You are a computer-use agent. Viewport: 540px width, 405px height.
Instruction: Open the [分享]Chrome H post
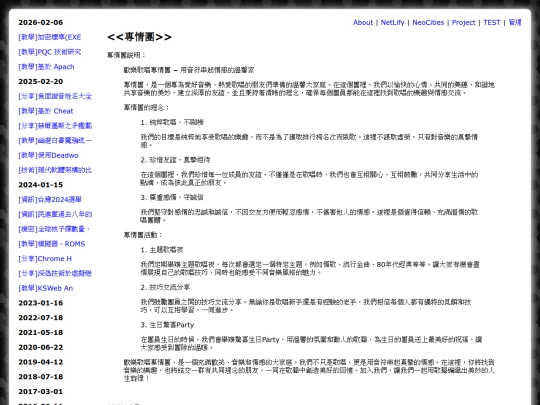click(x=45, y=259)
